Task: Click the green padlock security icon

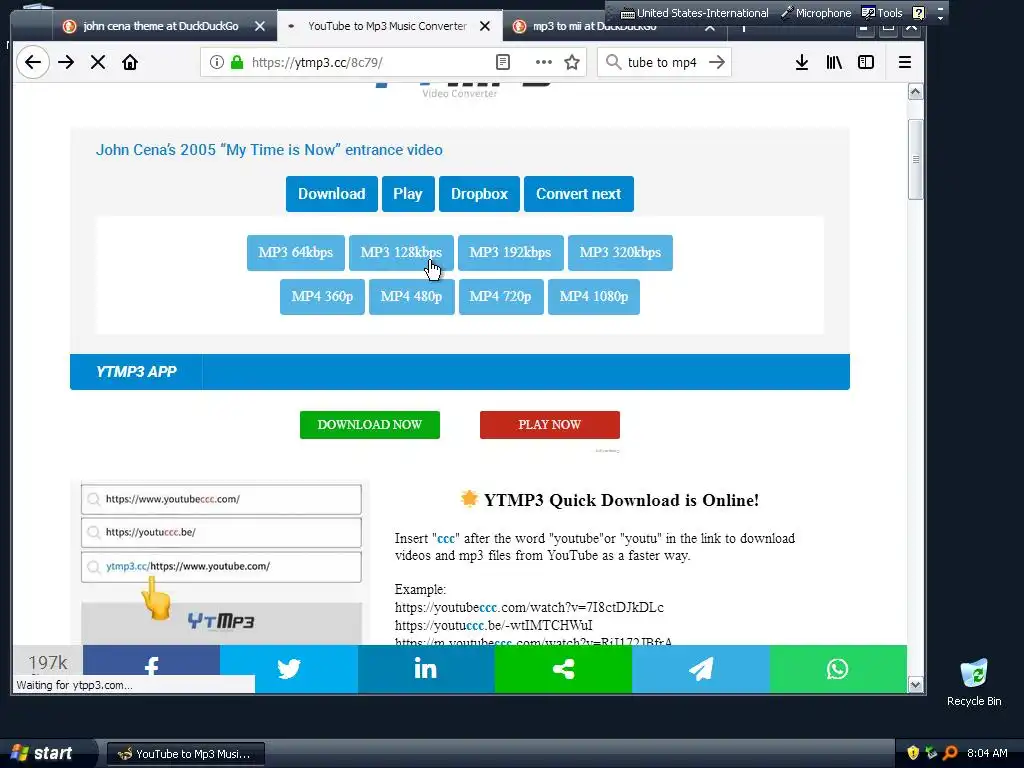Action: [237, 62]
